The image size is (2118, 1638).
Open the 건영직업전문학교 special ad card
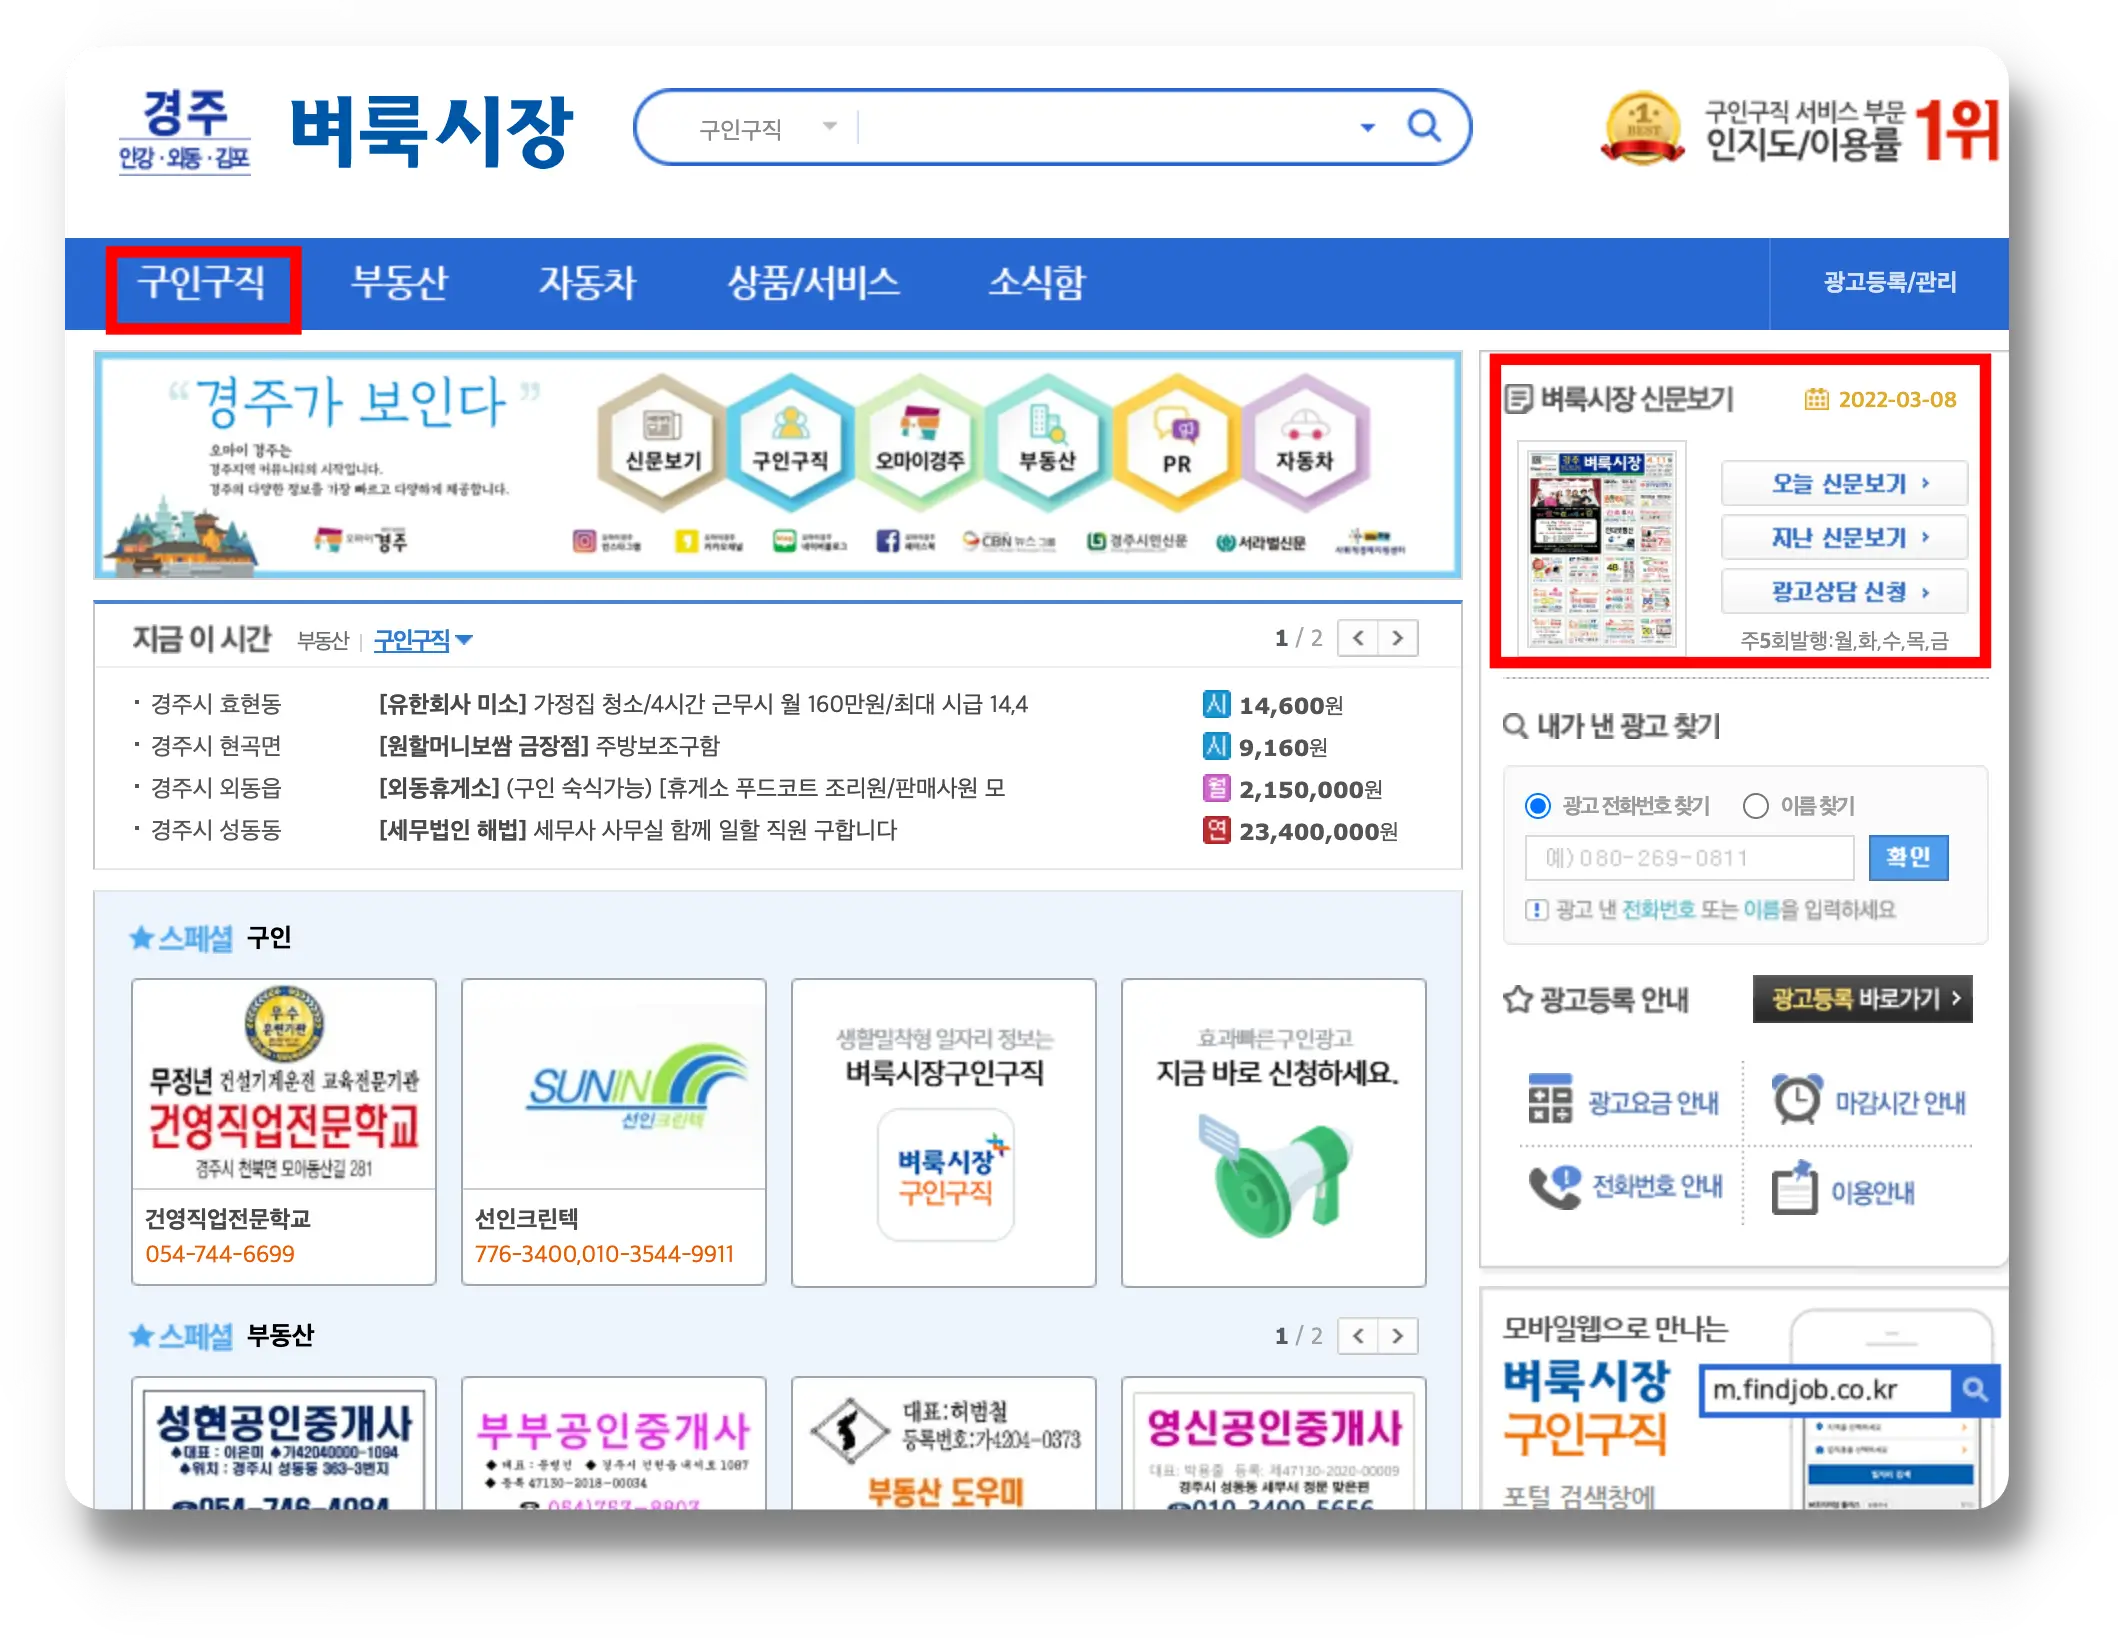pos(284,1132)
